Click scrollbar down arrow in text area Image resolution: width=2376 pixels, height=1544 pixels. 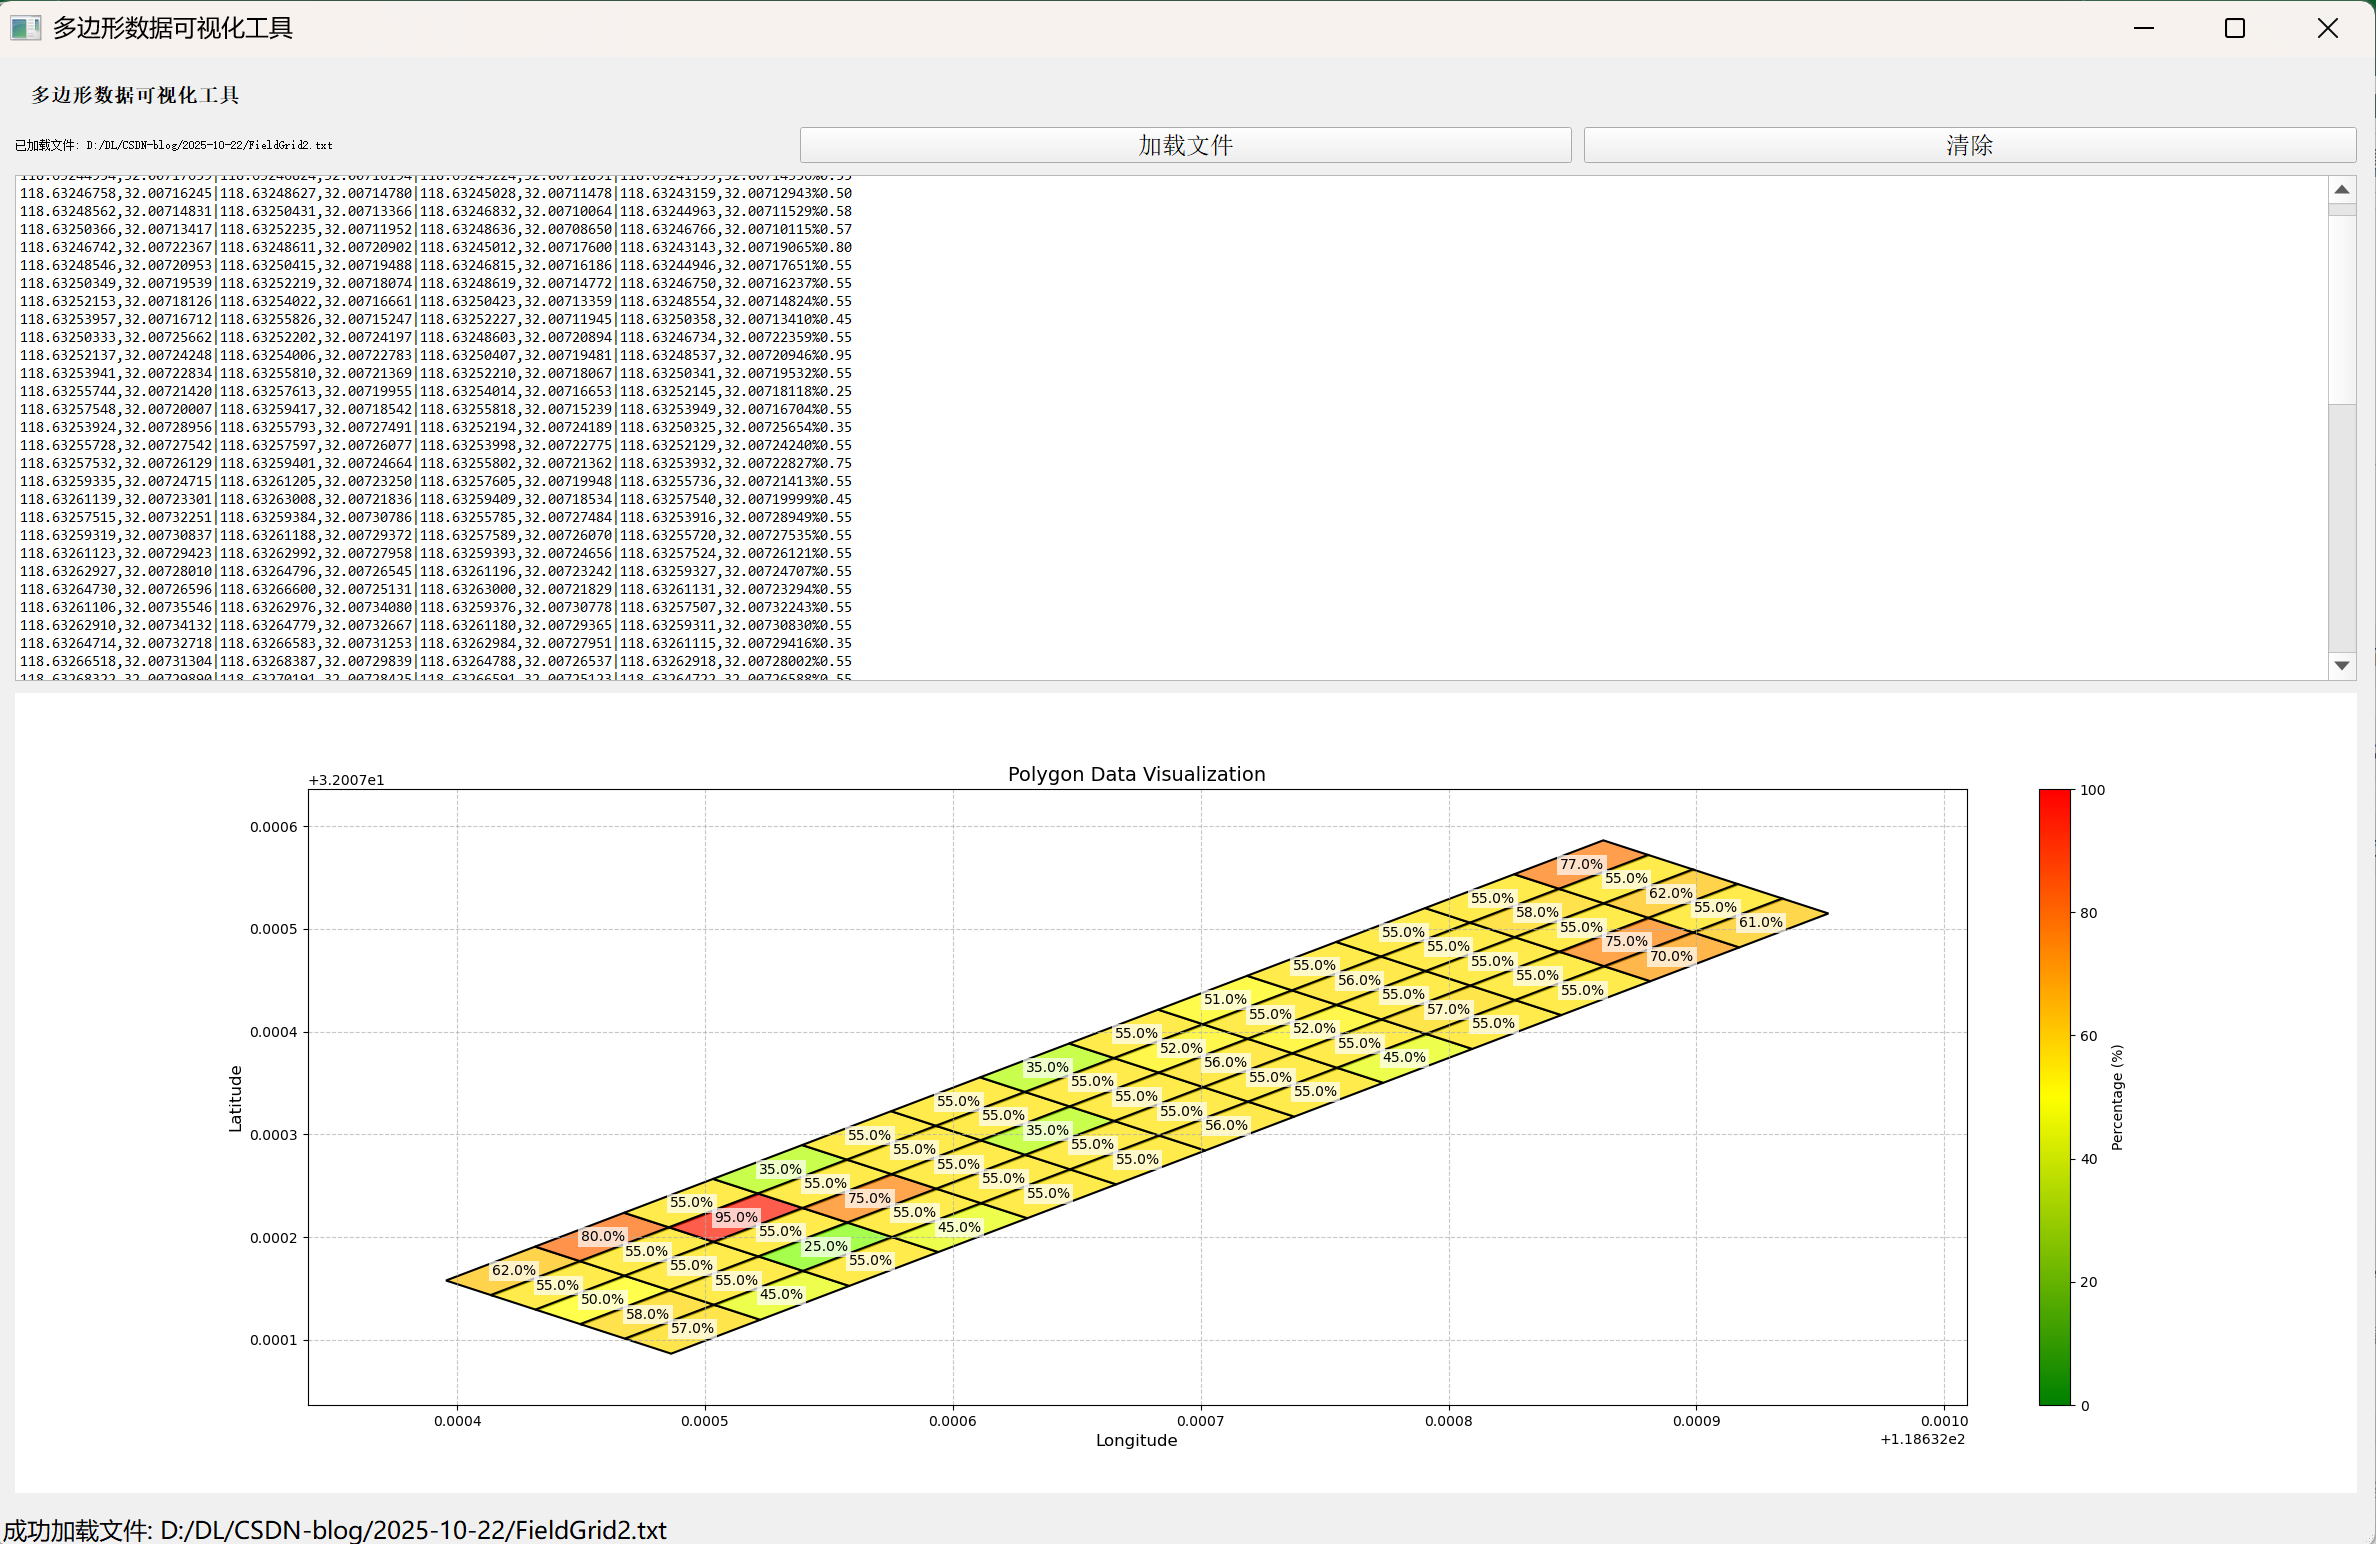tap(2341, 665)
